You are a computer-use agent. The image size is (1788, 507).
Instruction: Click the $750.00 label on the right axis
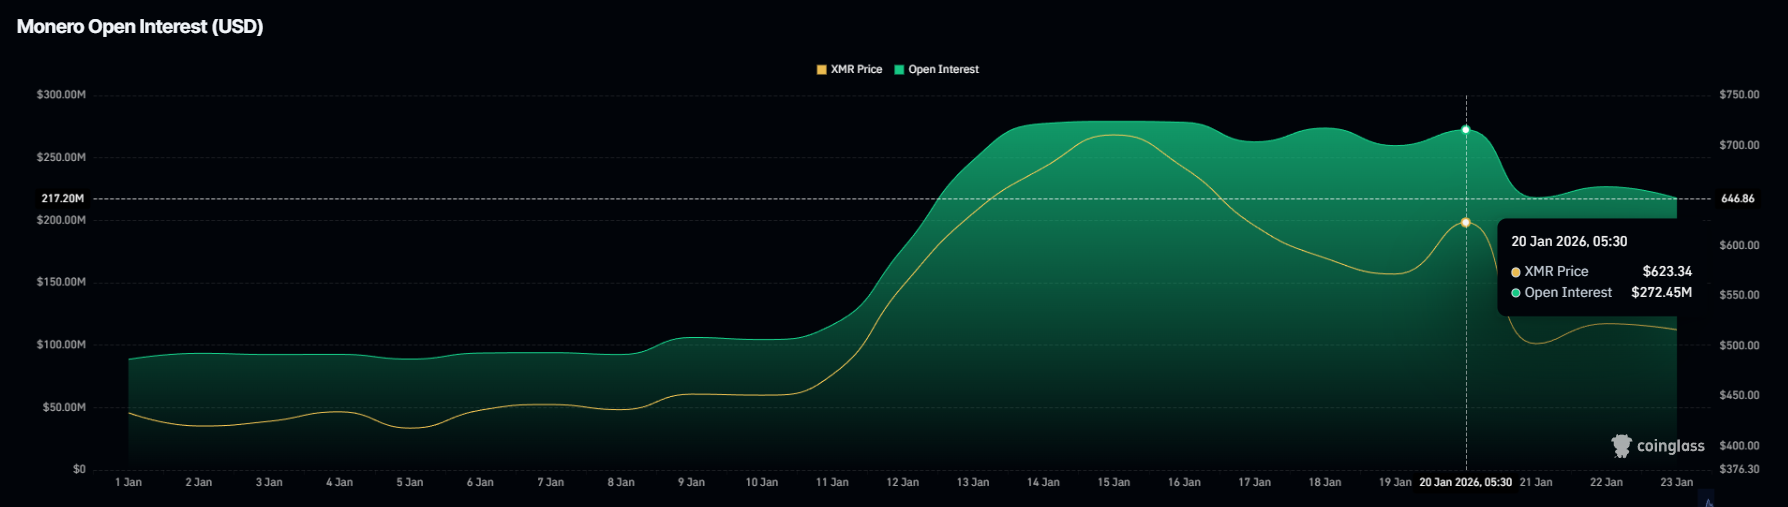pos(1739,95)
